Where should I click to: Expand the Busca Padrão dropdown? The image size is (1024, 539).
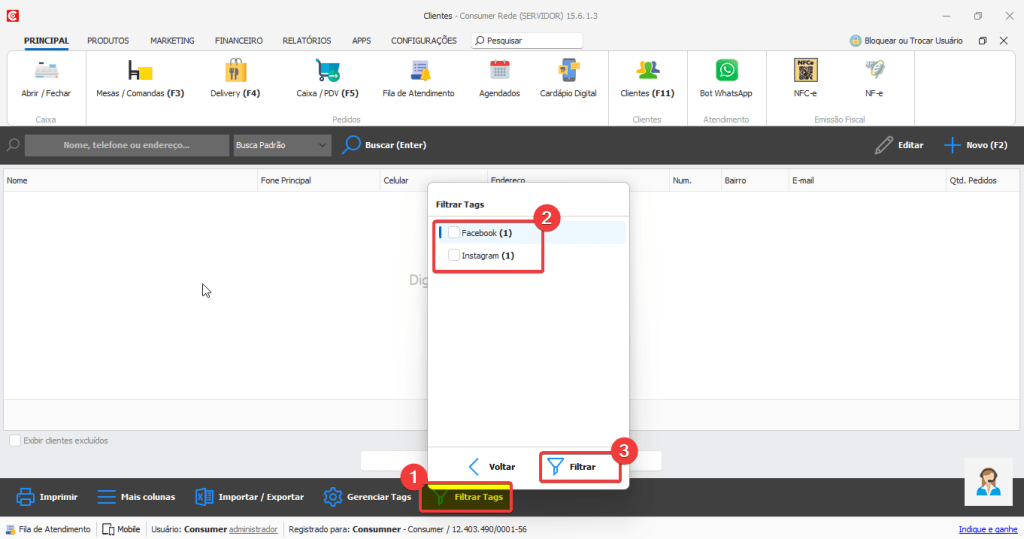pos(281,145)
